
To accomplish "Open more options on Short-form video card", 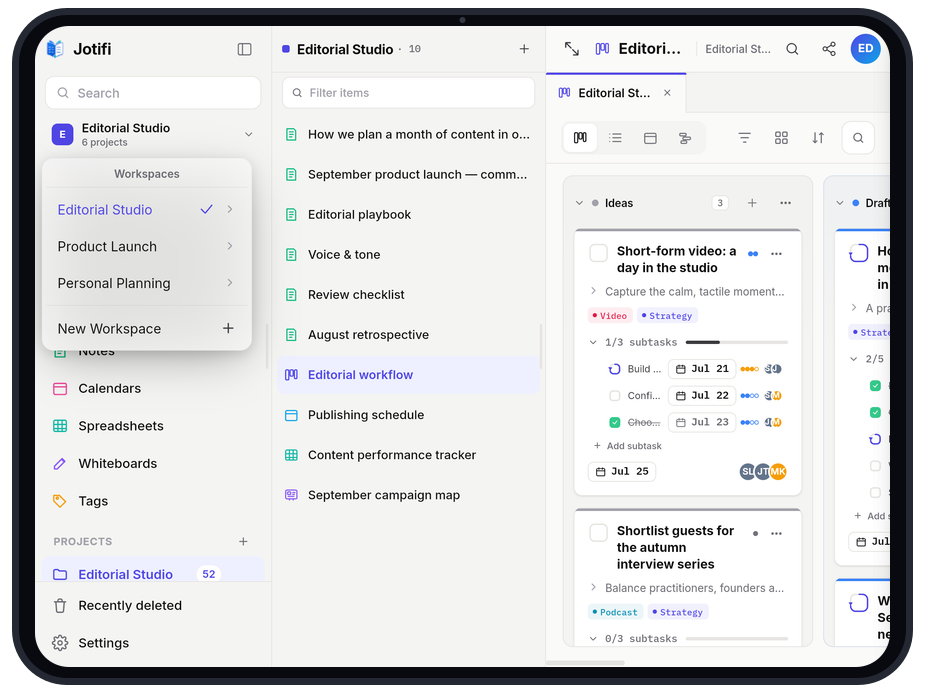I will 776,254.
